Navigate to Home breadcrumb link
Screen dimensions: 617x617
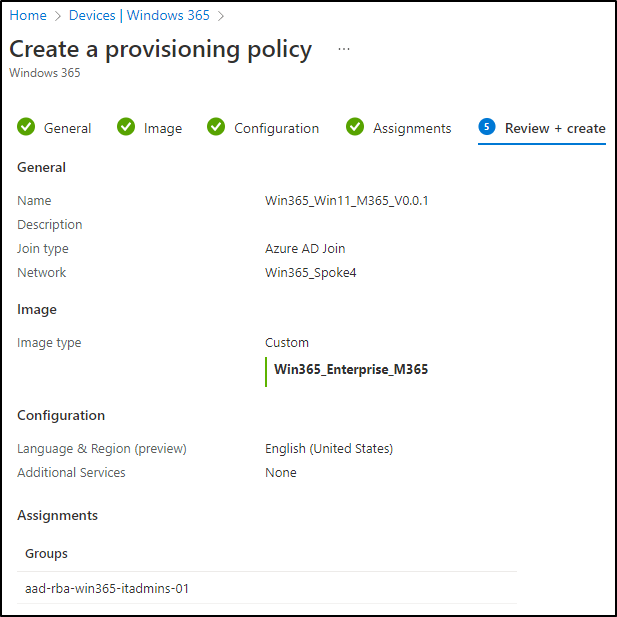point(28,15)
